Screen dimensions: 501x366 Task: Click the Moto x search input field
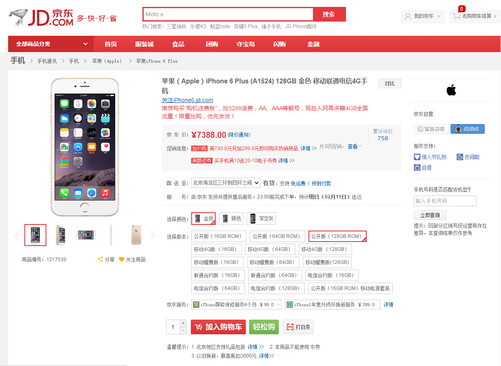click(x=228, y=14)
